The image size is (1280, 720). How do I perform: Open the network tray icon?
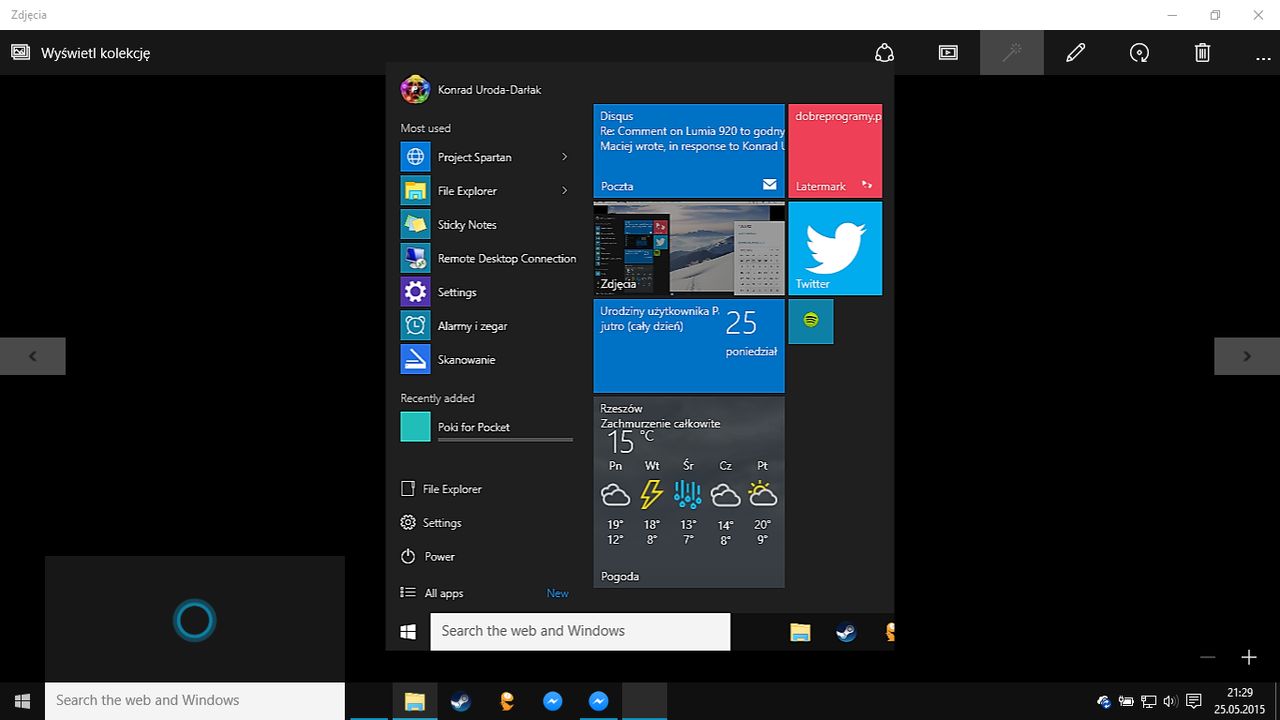[x=1148, y=701]
